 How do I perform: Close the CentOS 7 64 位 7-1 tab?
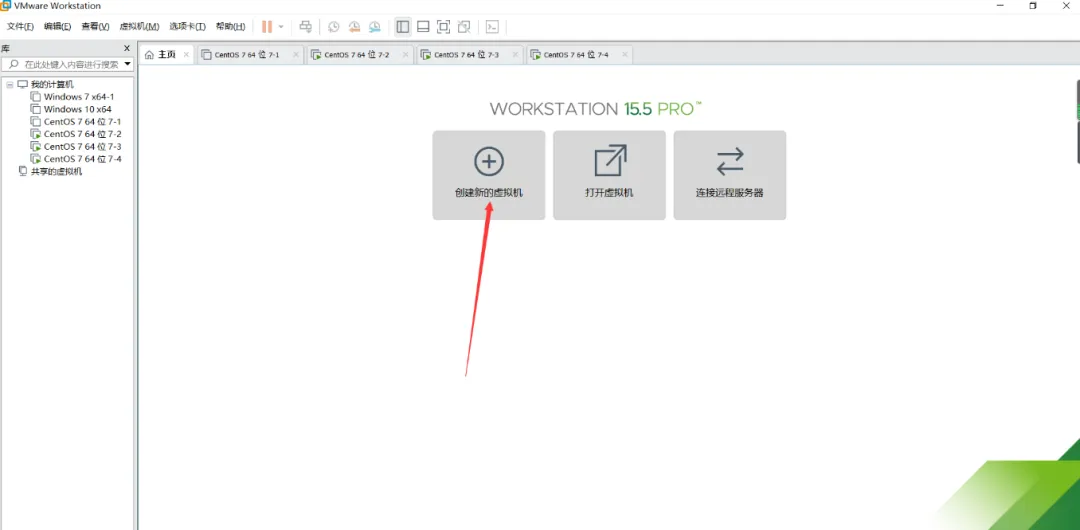[295, 54]
